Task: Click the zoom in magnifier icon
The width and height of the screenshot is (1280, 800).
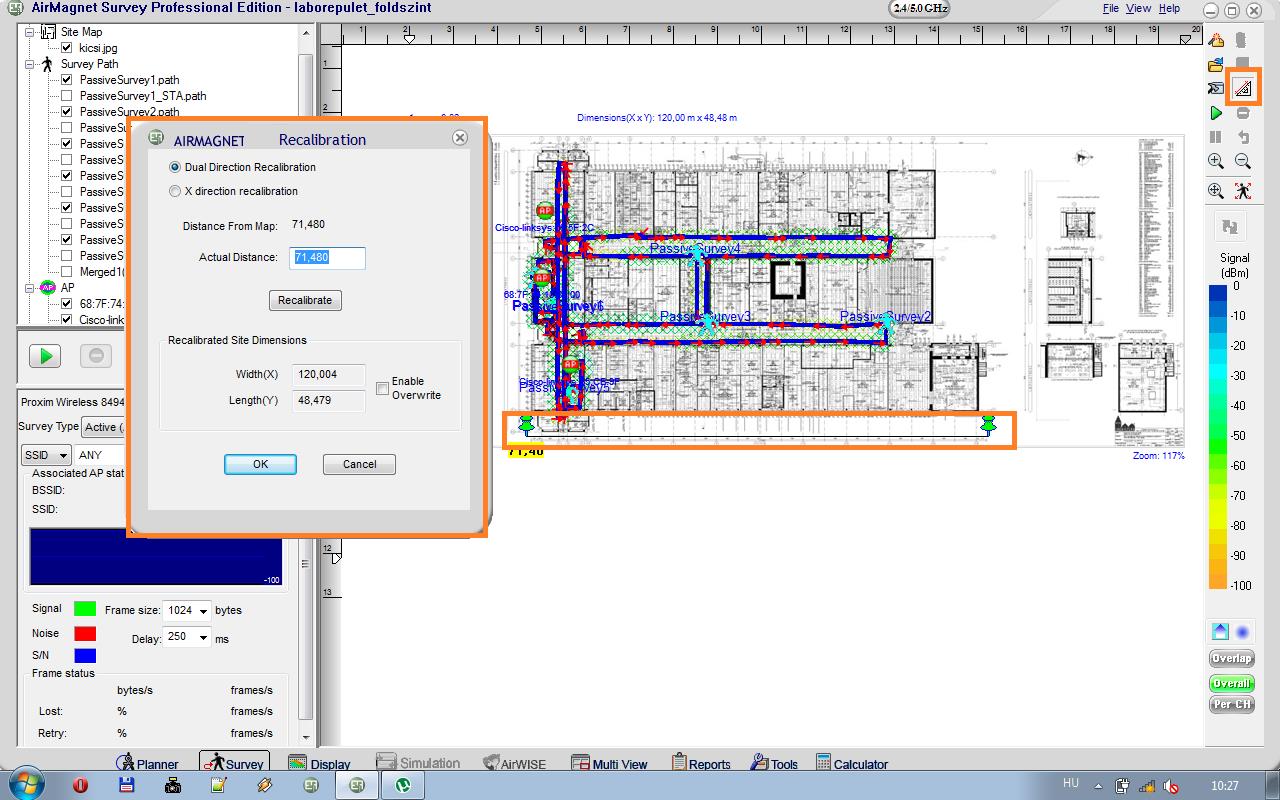Action: [x=1216, y=161]
